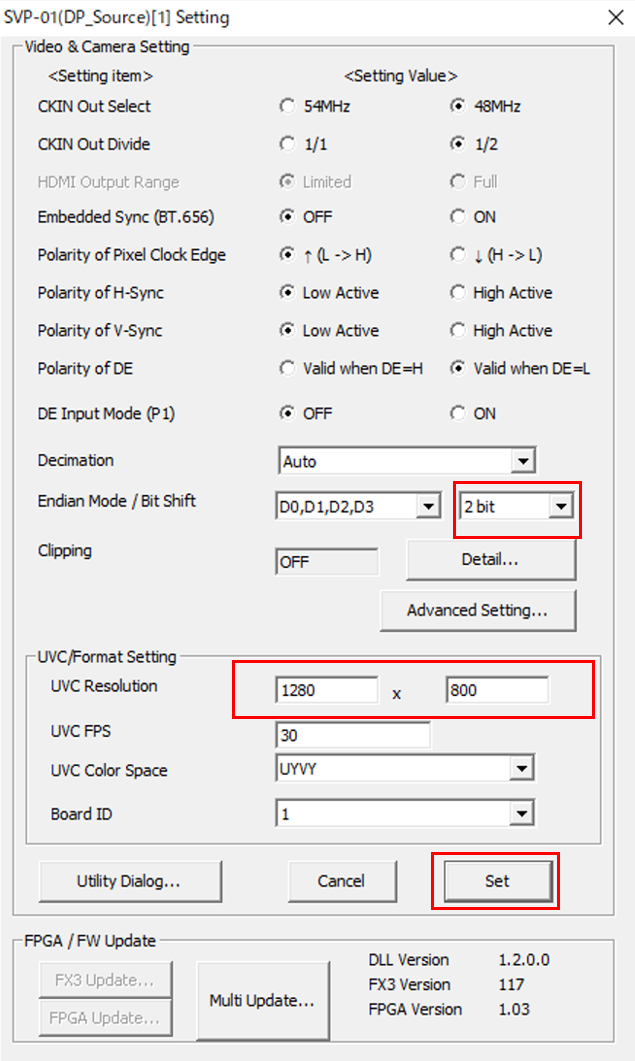Enable DE Input Mode (P1) ON
The height and width of the screenshot is (1061, 635).
pyautogui.click(x=458, y=413)
